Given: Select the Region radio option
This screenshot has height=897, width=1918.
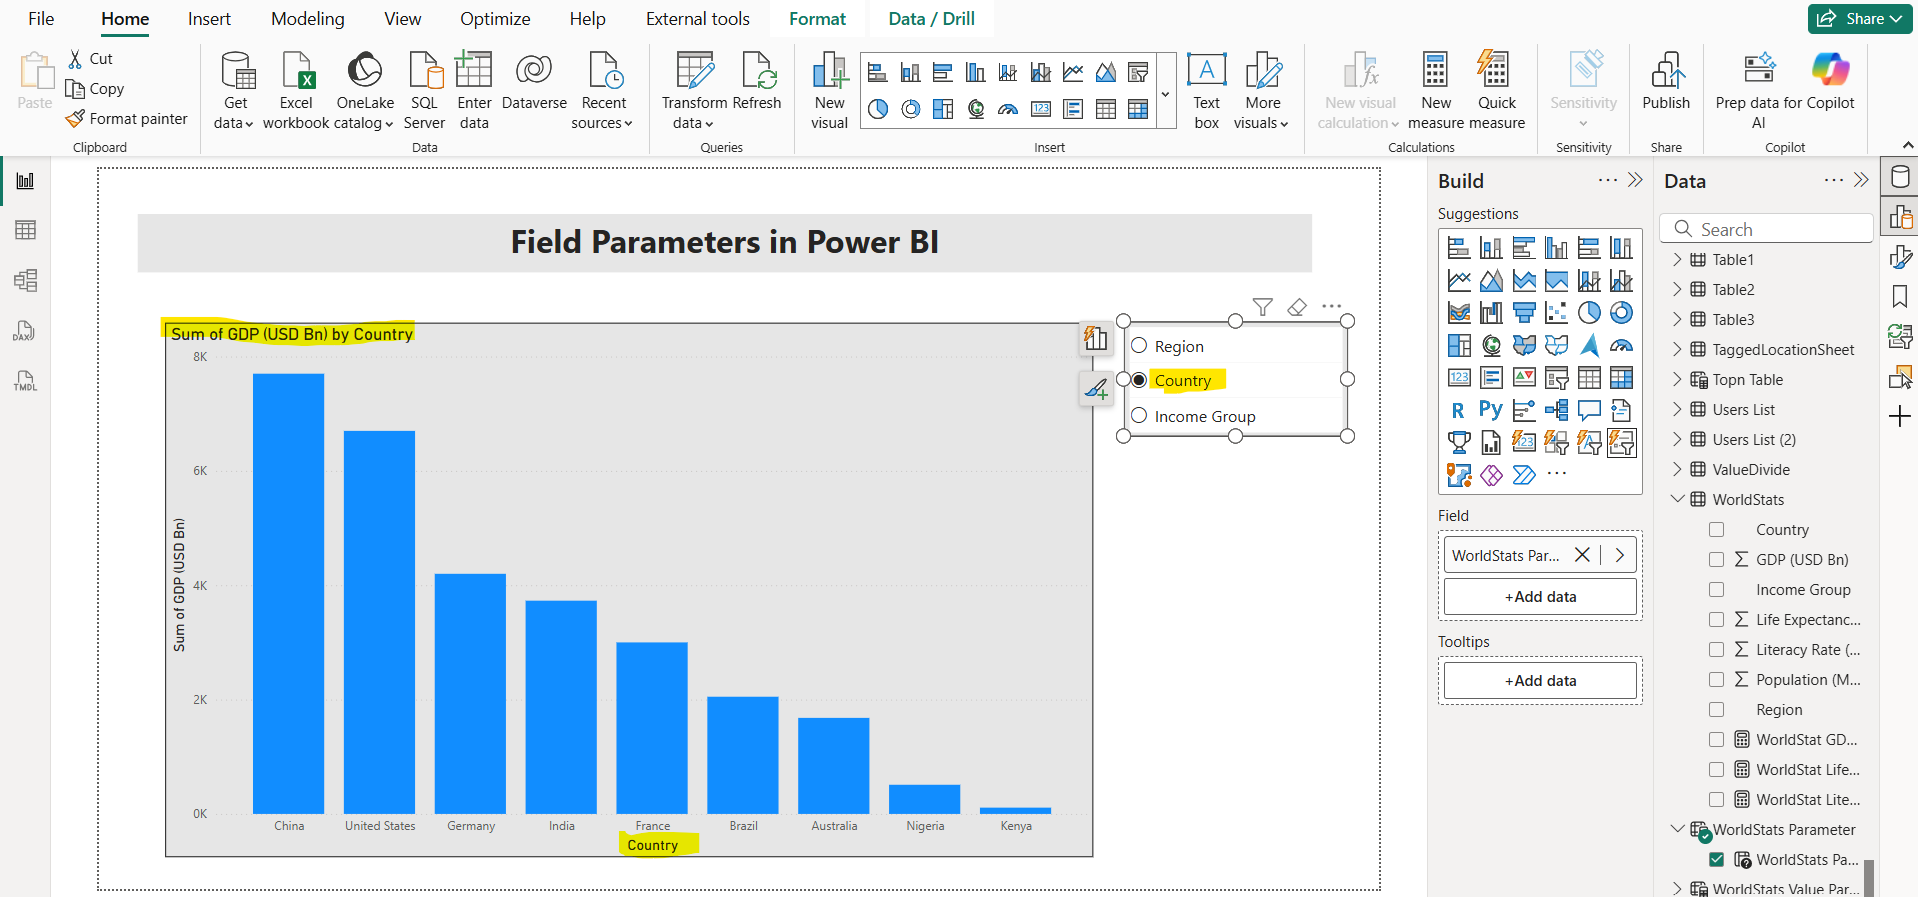Looking at the screenshot, I should (x=1139, y=346).
